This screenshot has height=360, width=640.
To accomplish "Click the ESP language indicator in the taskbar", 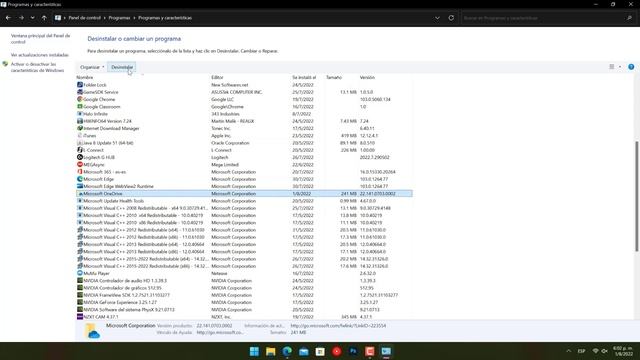I will [x=582, y=351].
